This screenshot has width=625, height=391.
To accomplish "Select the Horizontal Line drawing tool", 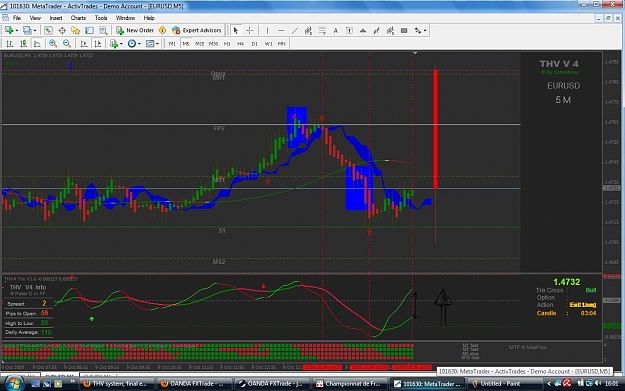I will click(281, 30).
